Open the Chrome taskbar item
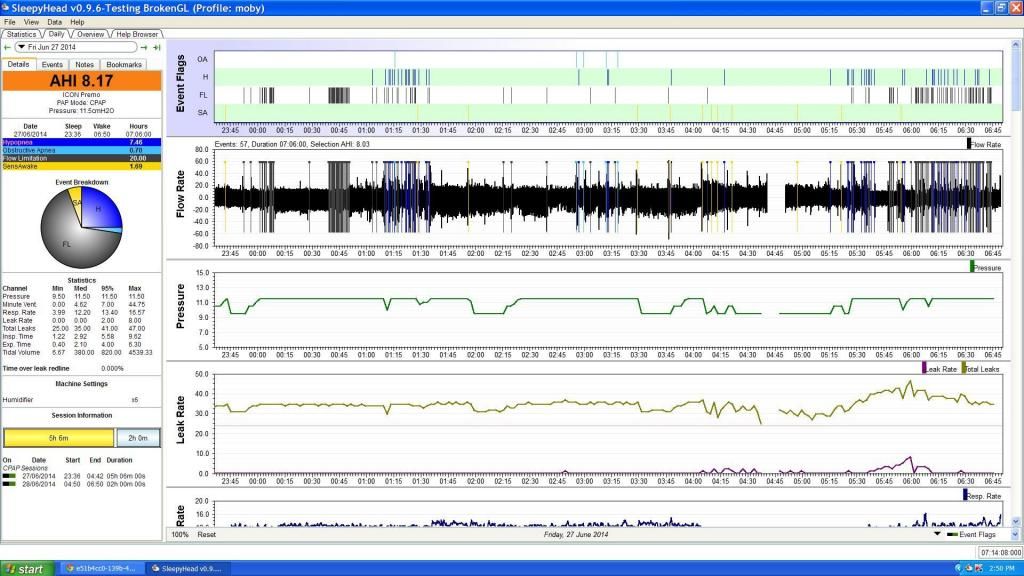This screenshot has width=1024, height=576. (x=101, y=568)
